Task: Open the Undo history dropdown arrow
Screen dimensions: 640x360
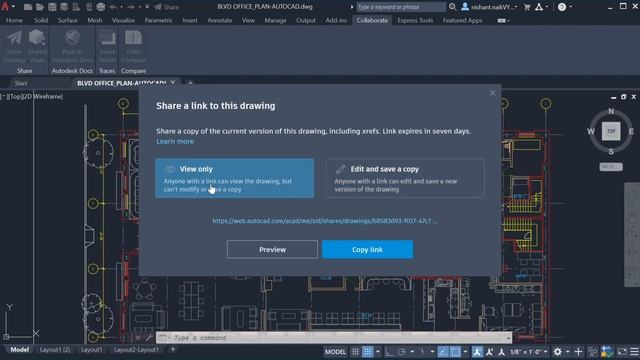Action: pos(122,7)
